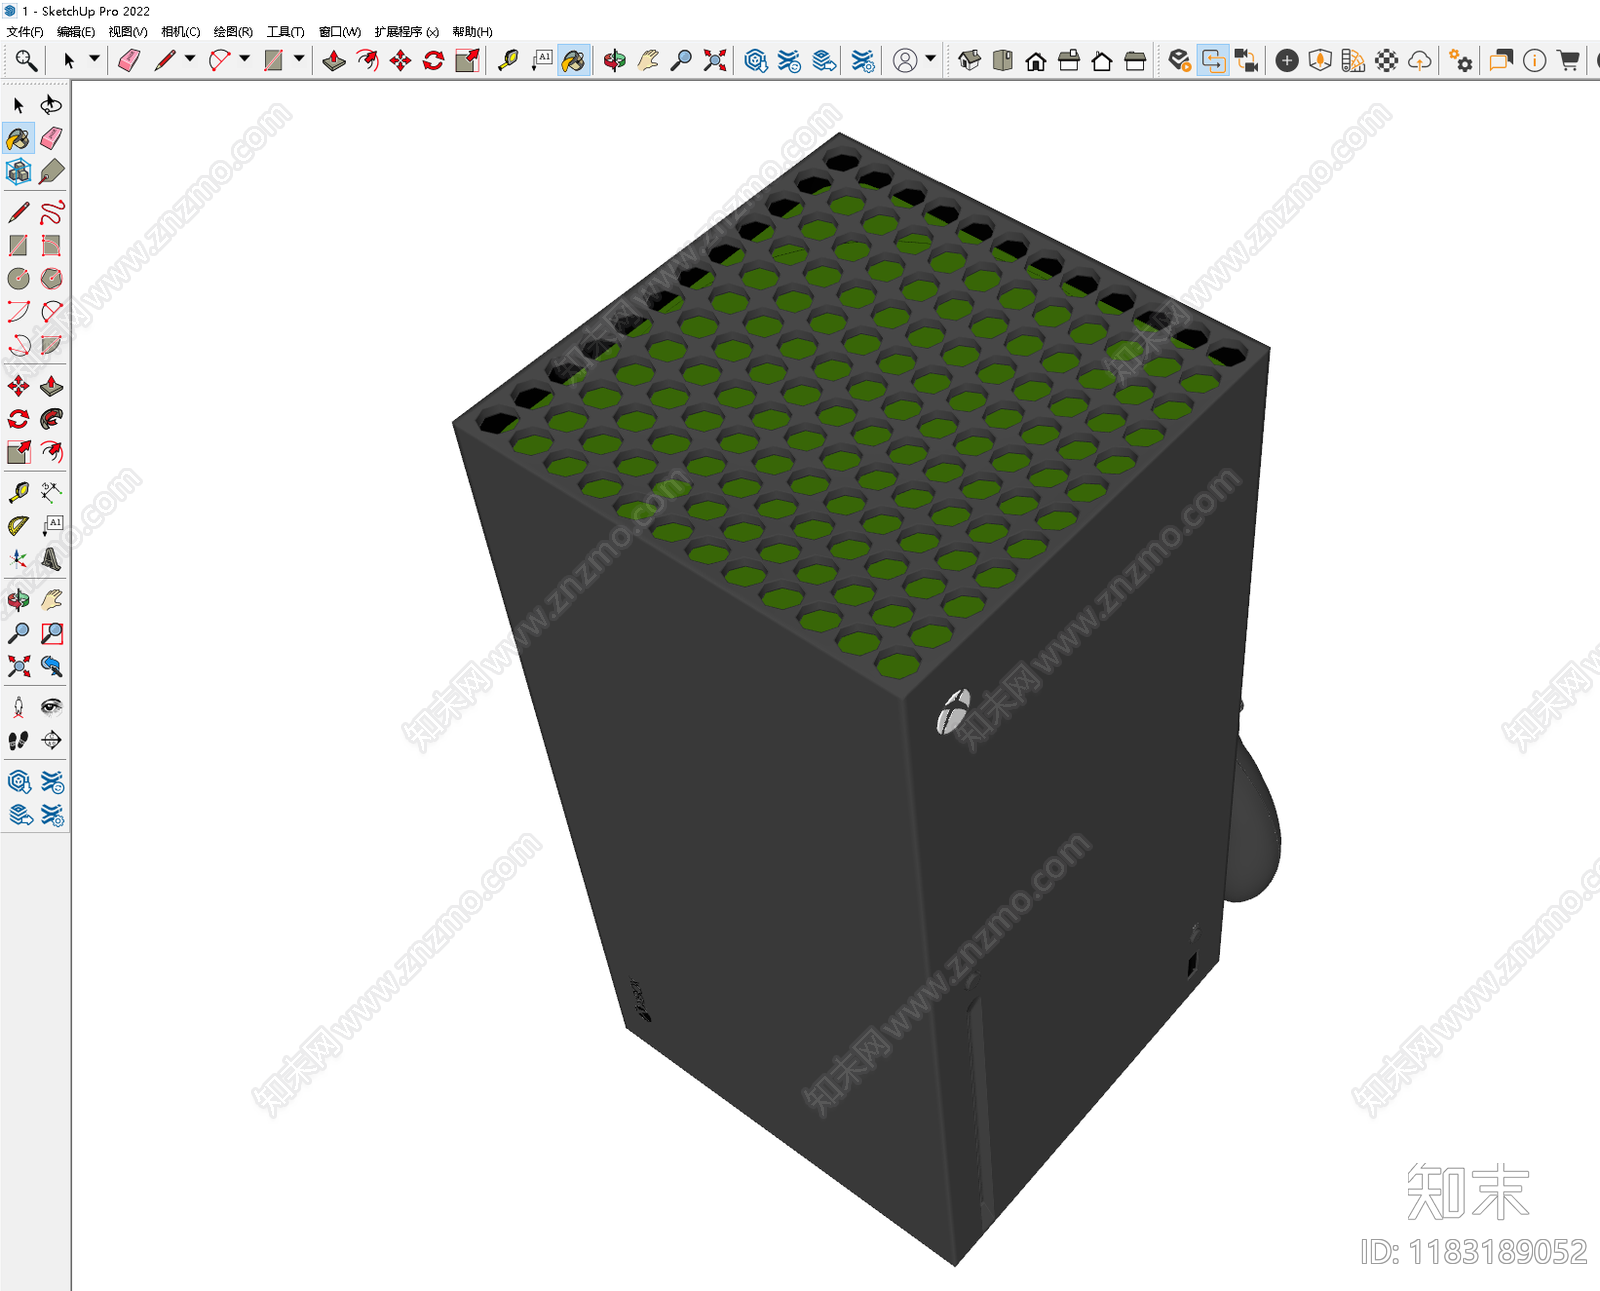This screenshot has width=1600, height=1291.
Task: Select the Polygon tool in left toolbar
Action: coord(51,278)
